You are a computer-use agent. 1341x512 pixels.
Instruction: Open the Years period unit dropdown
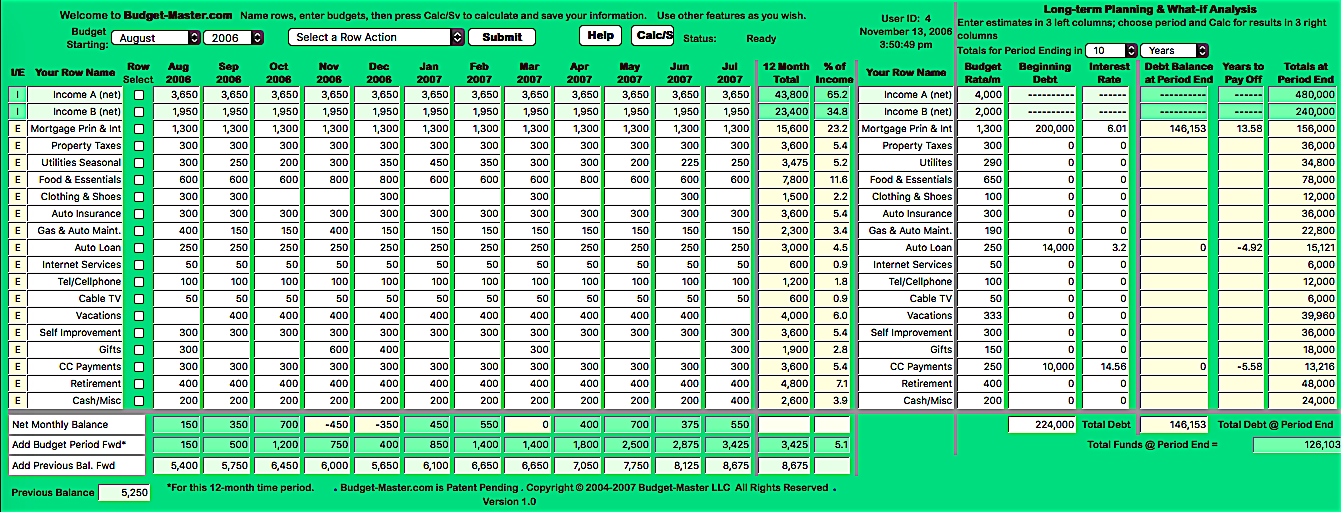point(1174,50)
